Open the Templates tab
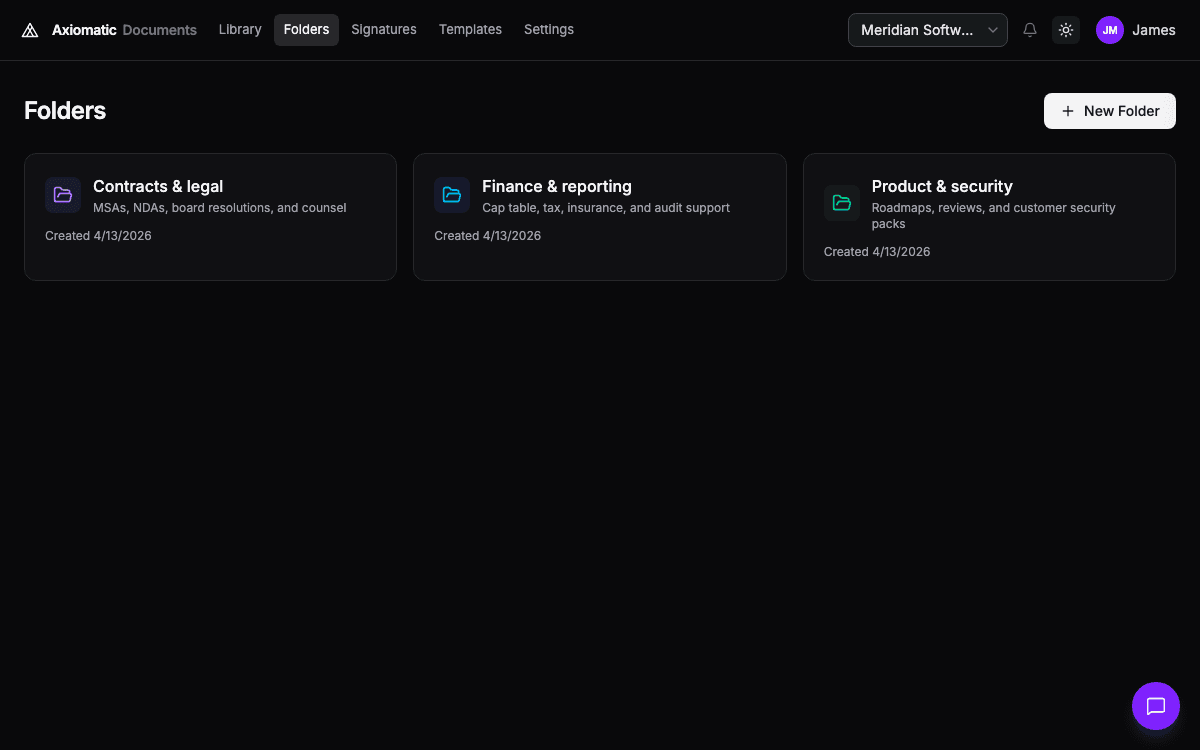Viewport: 1200px width, 750px height. tap(470, 30)
